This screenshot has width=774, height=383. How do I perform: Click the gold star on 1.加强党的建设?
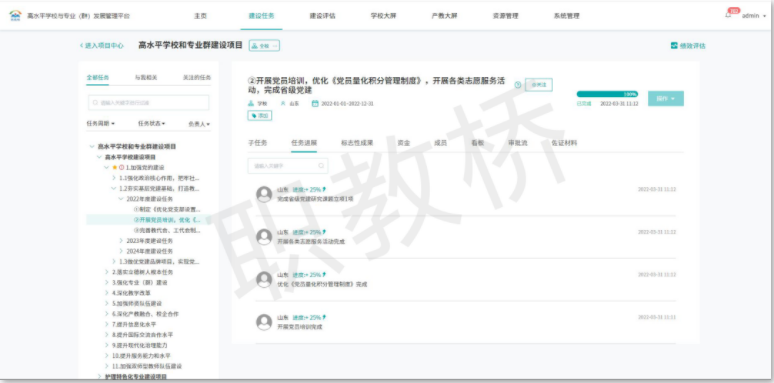tap(115, 167)
